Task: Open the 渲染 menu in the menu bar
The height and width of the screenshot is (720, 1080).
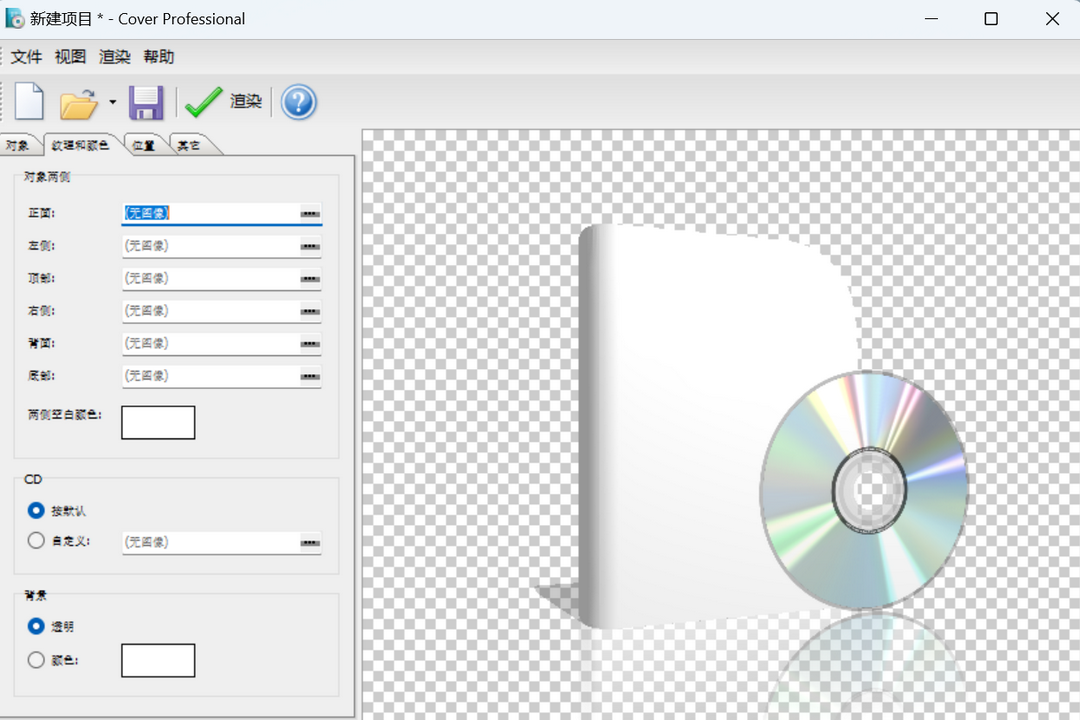Action: coord(113,57)
